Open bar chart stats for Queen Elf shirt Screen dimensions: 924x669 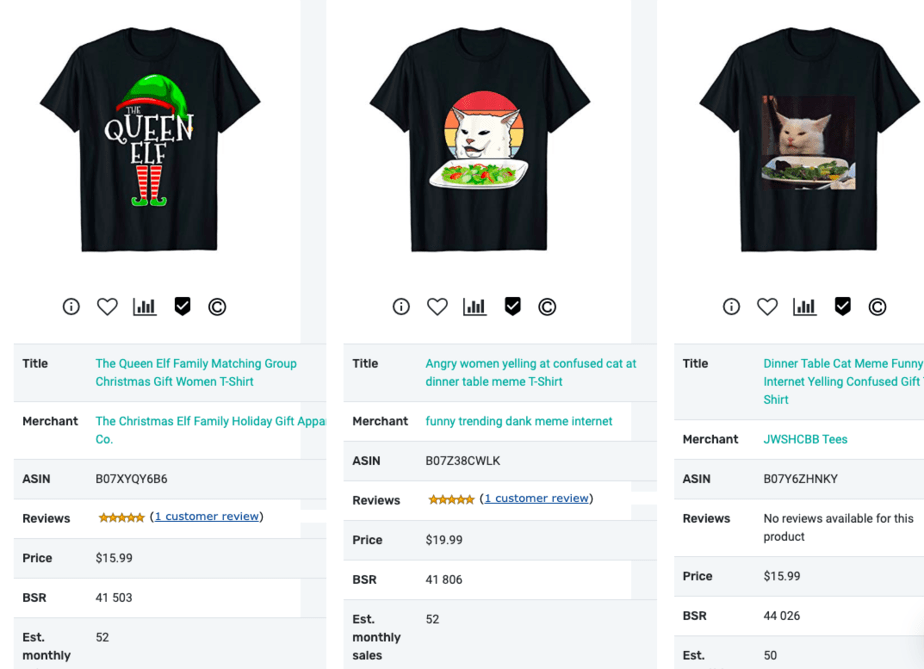click(x=144, y=307)
